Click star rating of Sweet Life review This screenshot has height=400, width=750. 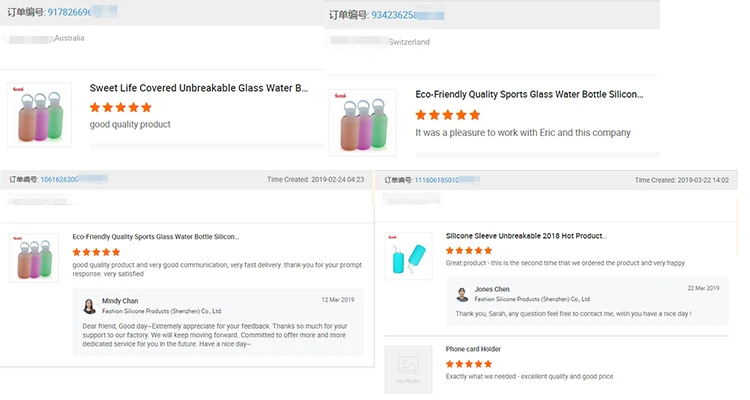tap(121, 107)
